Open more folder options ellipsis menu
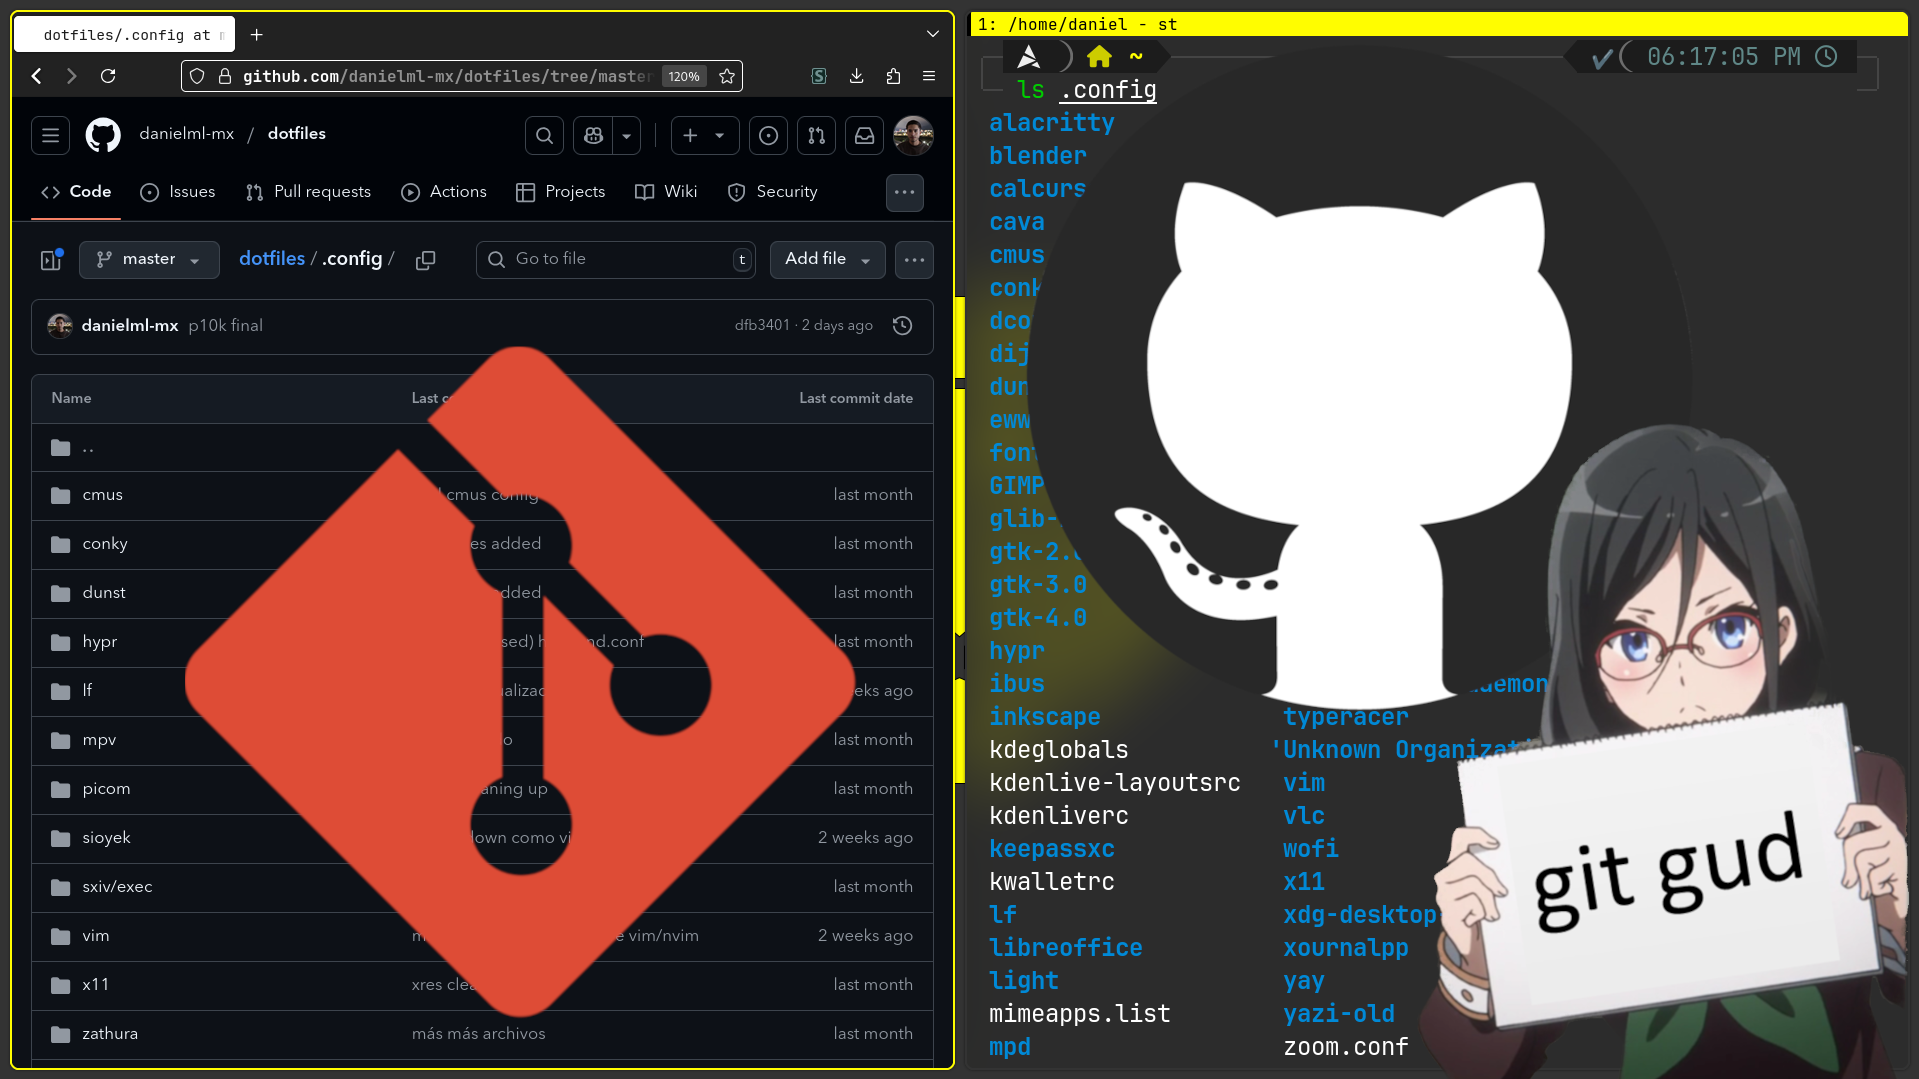 pyautogui.click(x=914, y=260)
